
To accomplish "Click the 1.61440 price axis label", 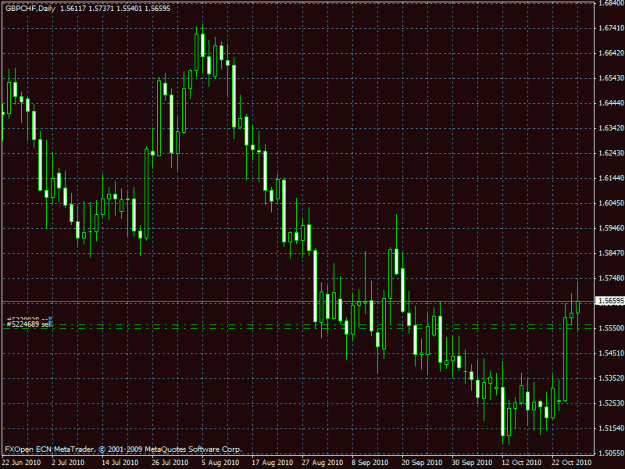I will coord(611,178).
